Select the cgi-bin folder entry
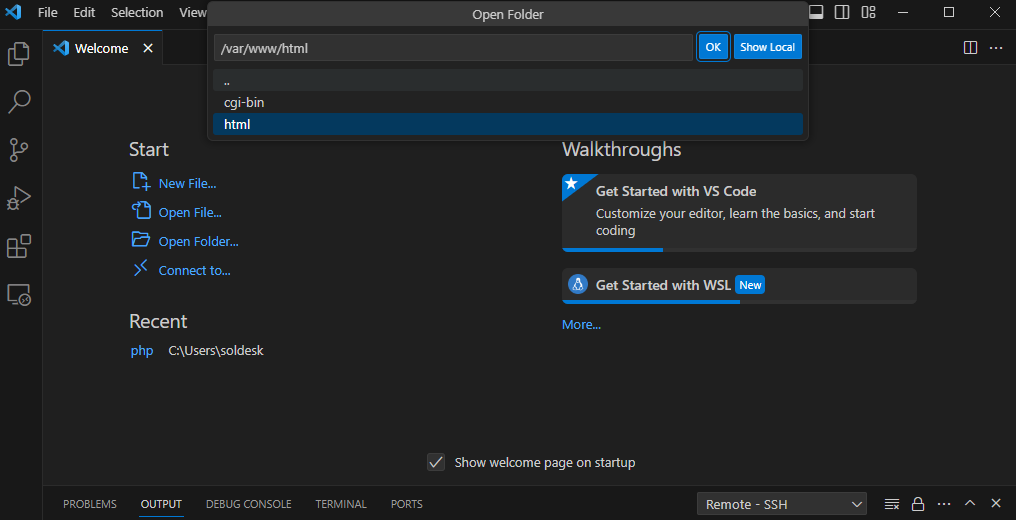The width and height of the screenshot is (1016, 520). coord(508,102)
